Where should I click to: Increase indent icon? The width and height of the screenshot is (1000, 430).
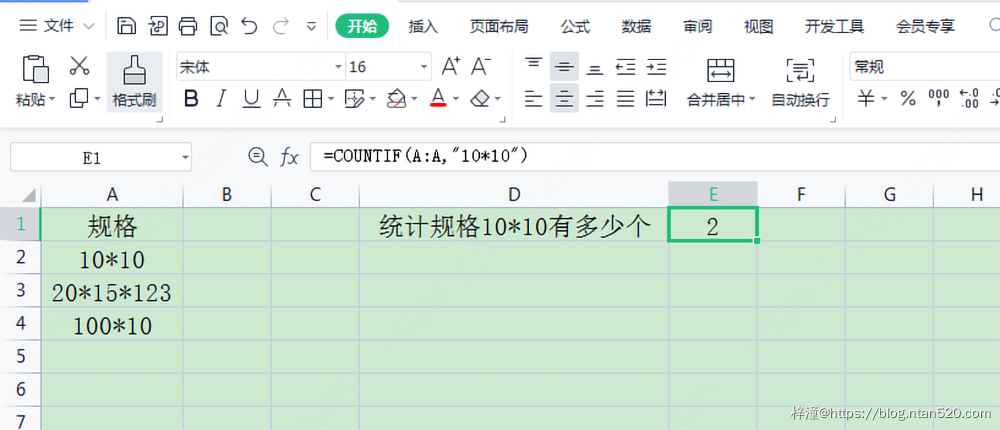click(x=656, y=66)
